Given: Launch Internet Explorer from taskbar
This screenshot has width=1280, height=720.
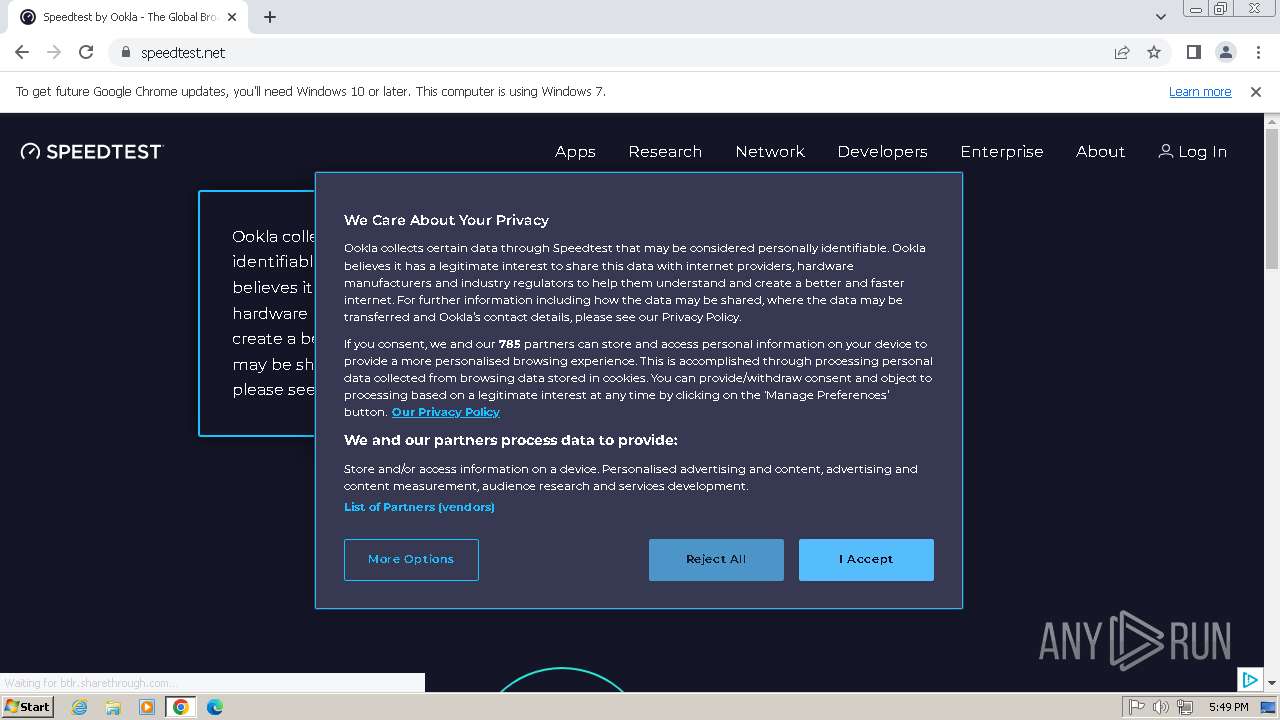Looking at the screenshot, I should click(x=80, y=707).
